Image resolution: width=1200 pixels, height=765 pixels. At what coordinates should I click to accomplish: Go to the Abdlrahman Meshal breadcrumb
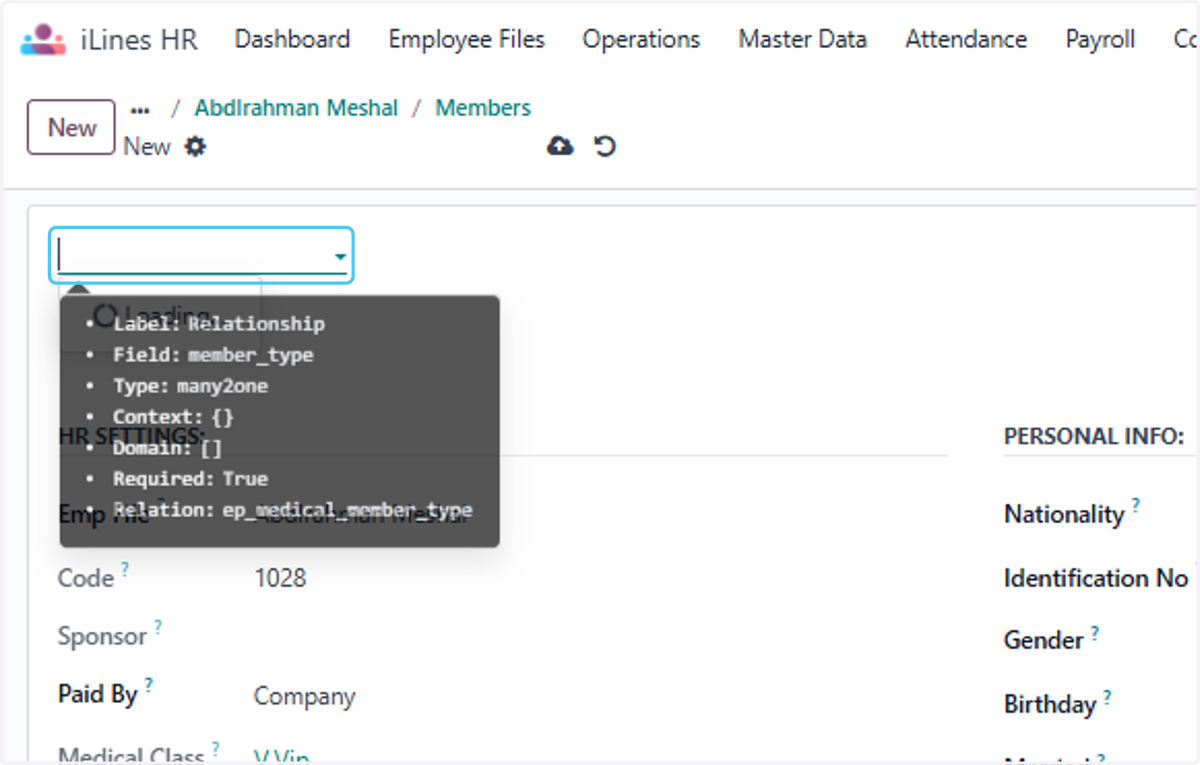coord(296,108)
